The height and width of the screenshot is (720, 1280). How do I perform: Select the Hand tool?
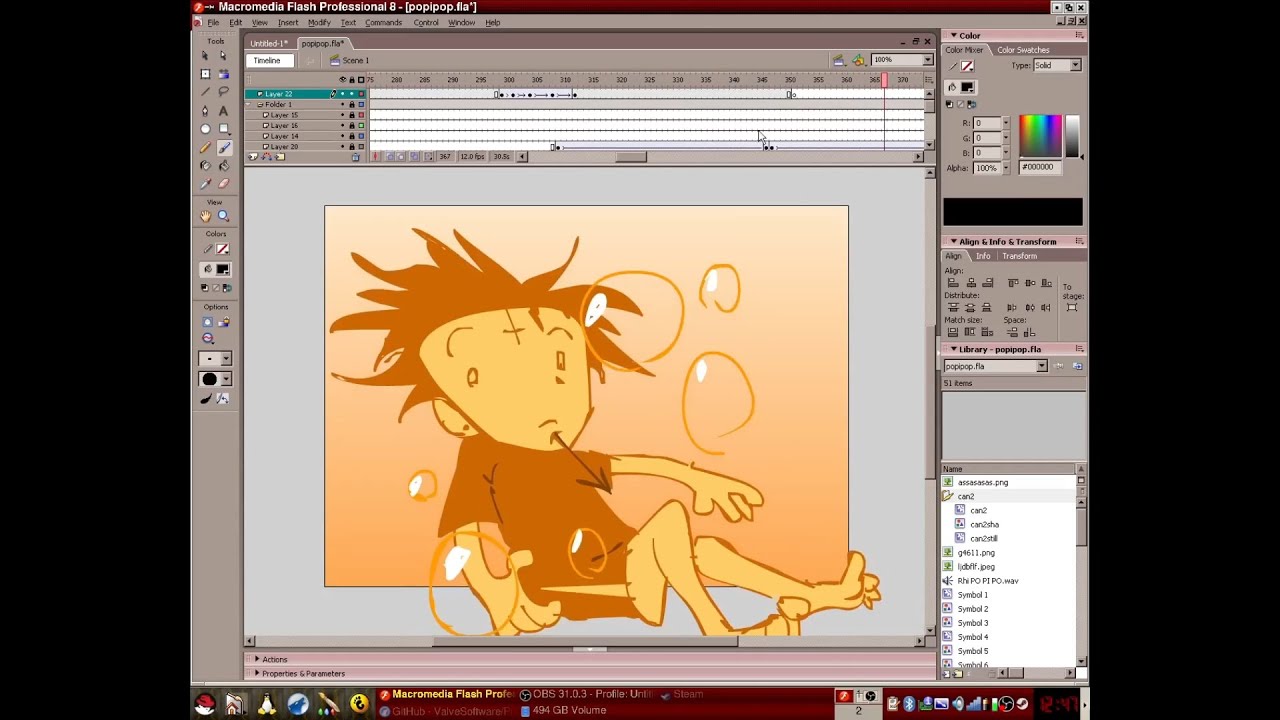point(206,216)
